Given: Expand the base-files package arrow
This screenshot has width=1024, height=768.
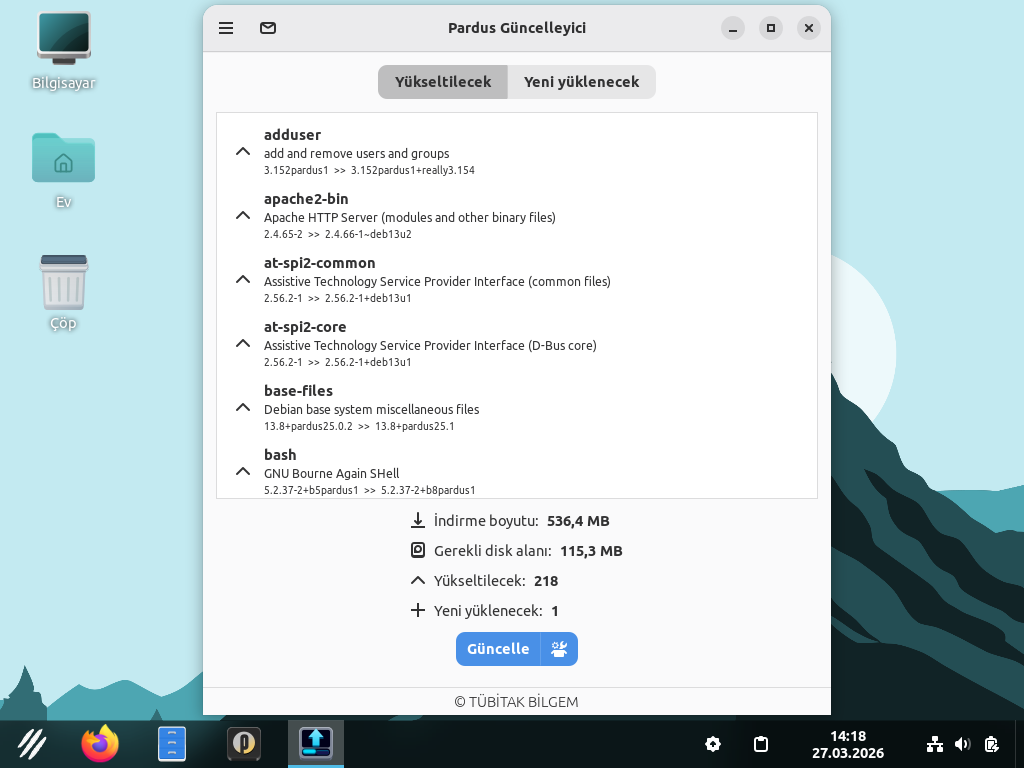Looking at the screenshot, I should pyautogui.click(x=242, y=408).
